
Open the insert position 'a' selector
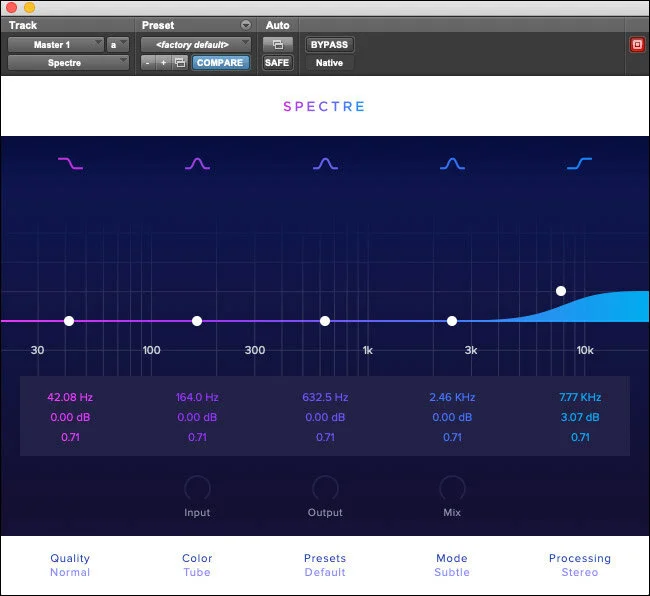tap(118, 44)
